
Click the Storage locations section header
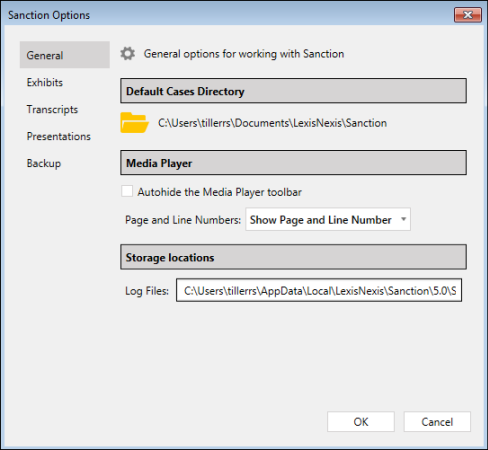pyautogui.click(x=293, y=257)
